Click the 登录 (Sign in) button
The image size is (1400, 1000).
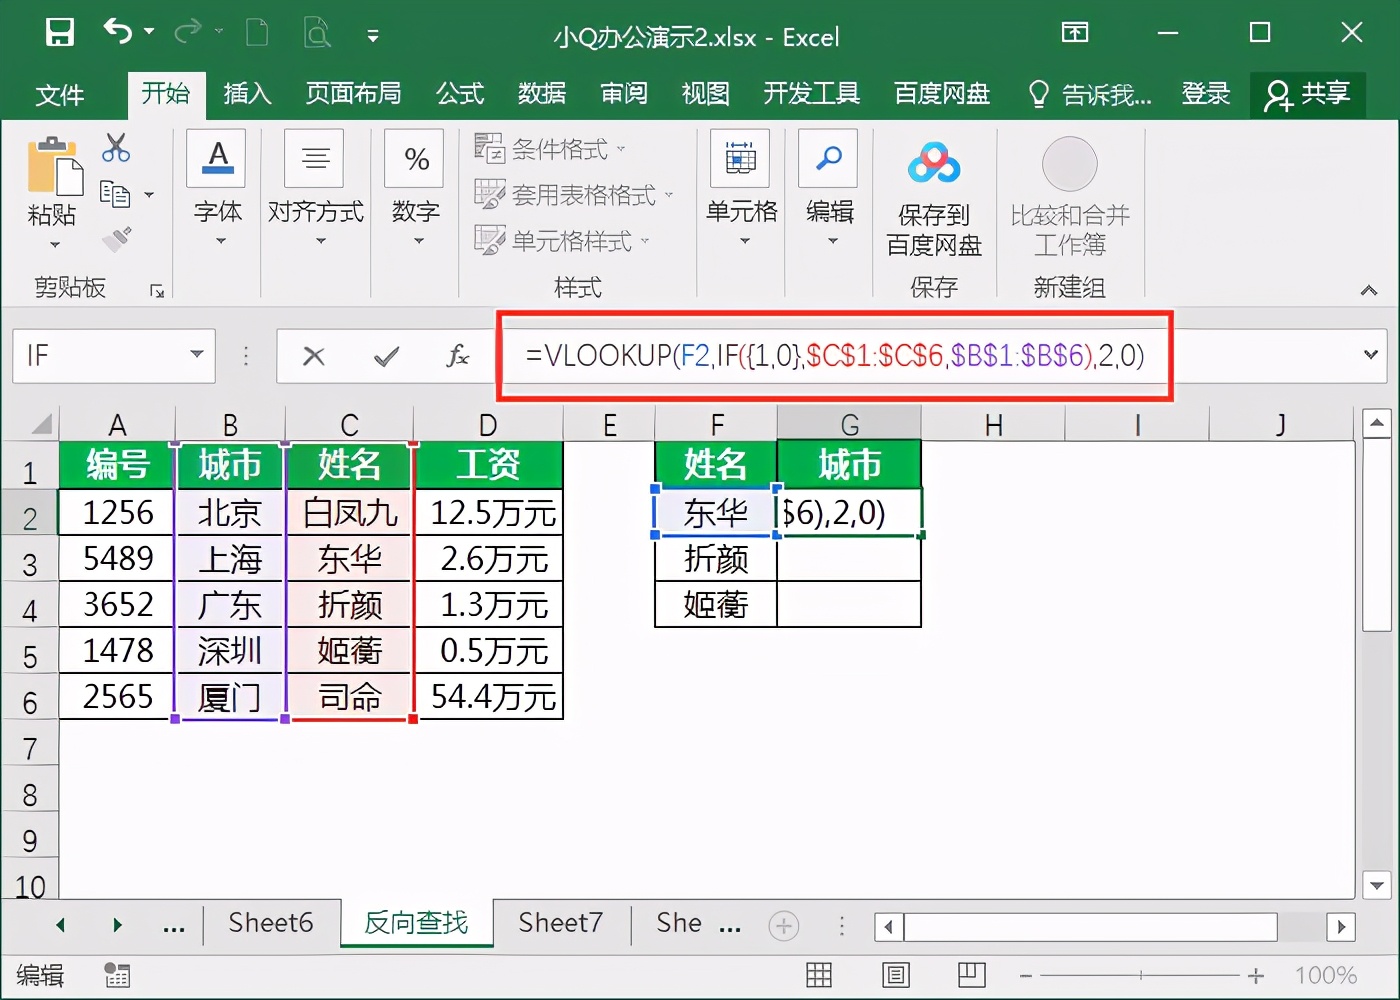(1206, 94)
